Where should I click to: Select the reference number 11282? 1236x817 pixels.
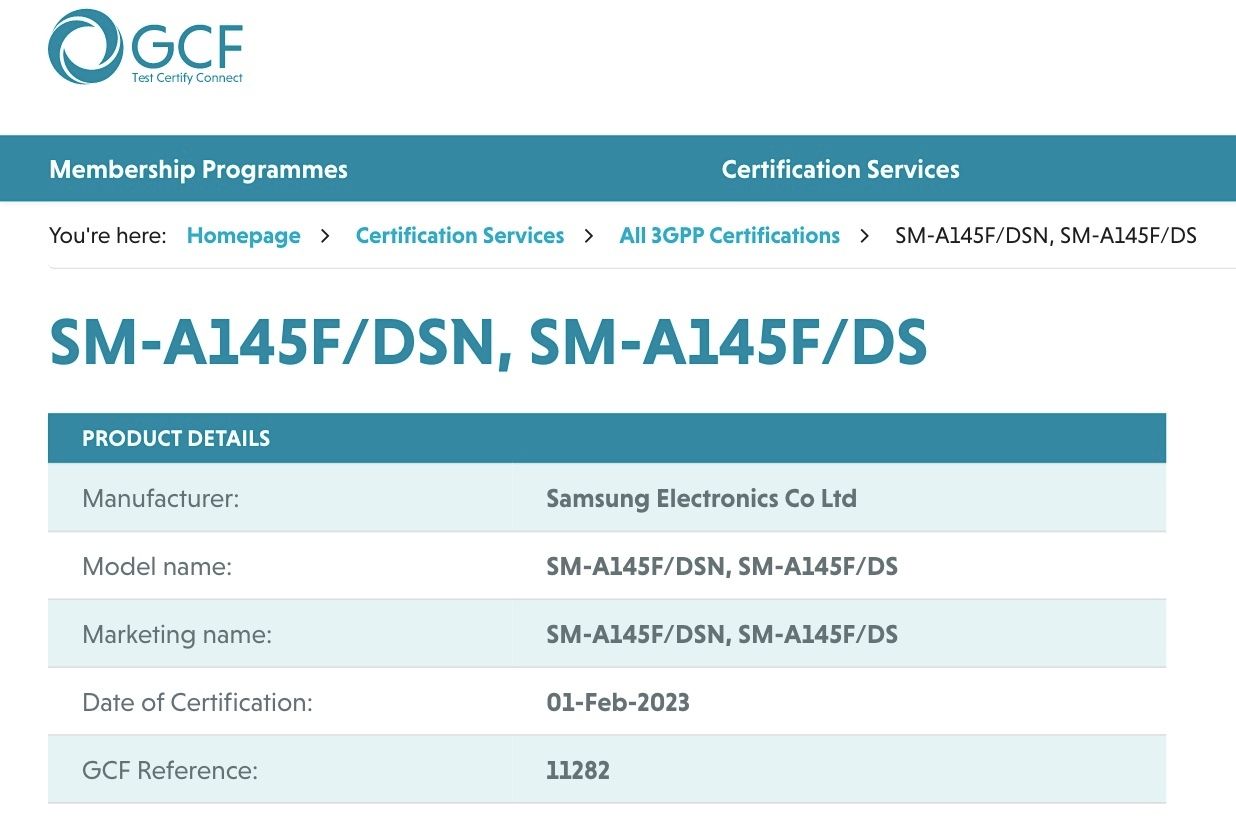coord(577,771)
